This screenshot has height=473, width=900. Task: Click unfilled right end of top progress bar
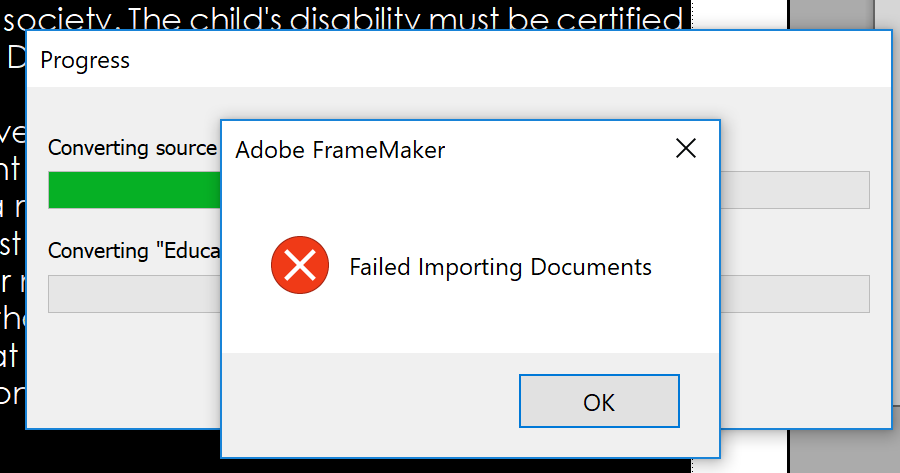coord(795,190)
